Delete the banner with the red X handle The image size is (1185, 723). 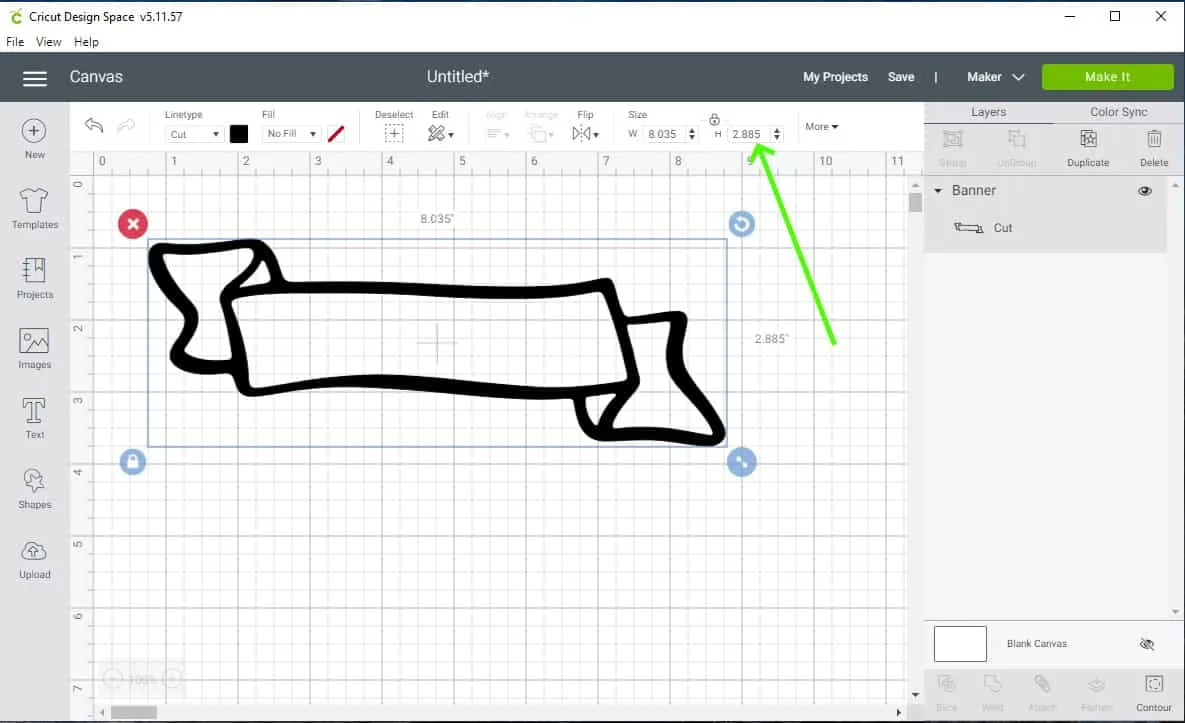[x=133, y=224]
